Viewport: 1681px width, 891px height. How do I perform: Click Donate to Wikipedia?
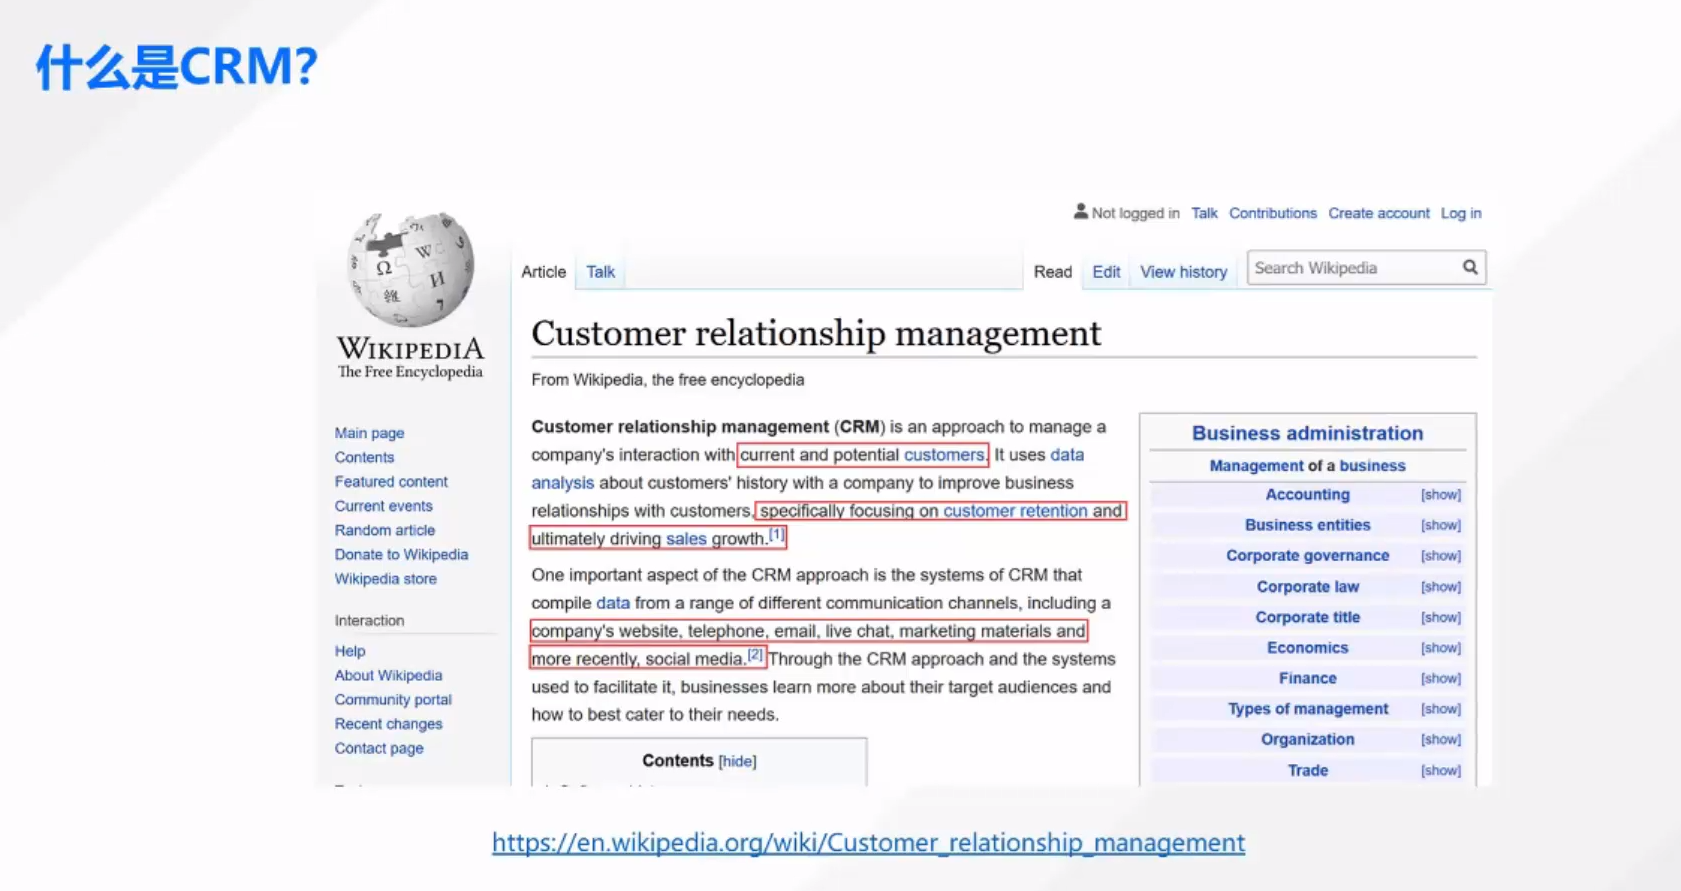click(401, 554)
